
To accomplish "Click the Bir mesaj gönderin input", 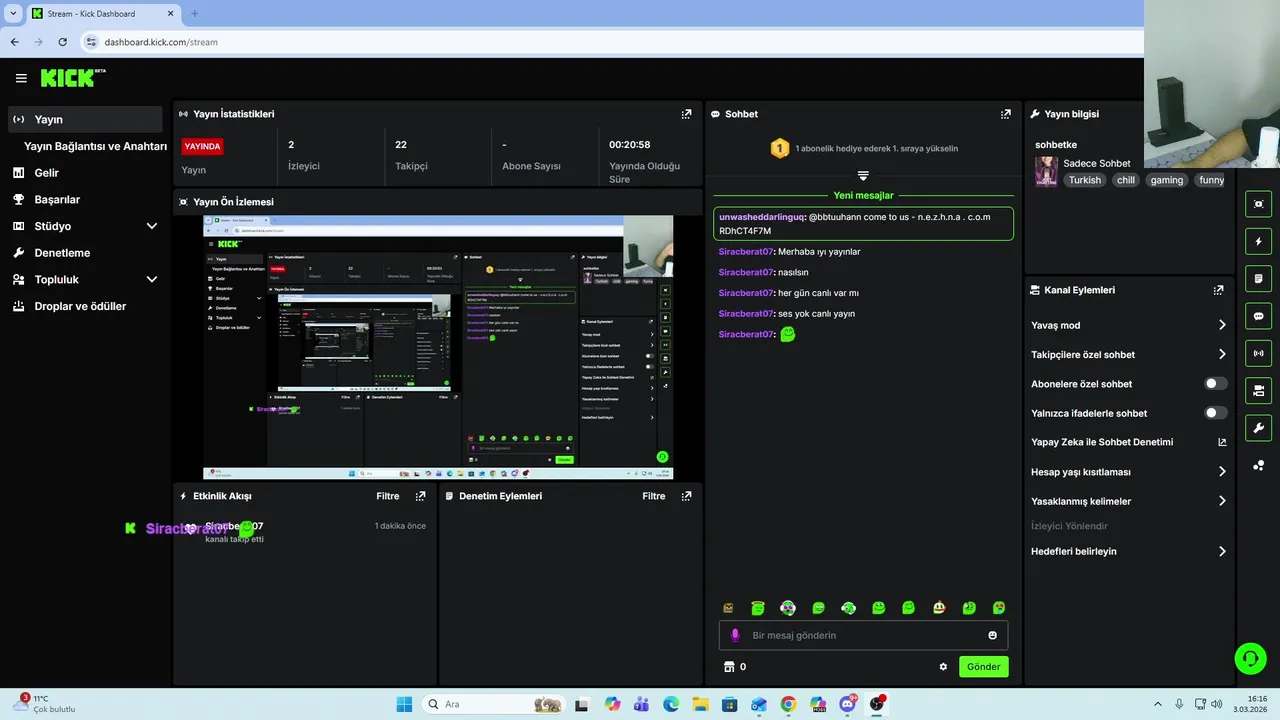I will click(863, 635).
